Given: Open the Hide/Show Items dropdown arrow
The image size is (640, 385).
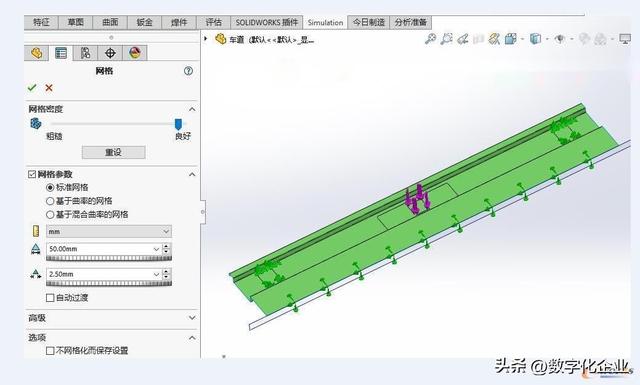Looking at the screenshot, I should (x=571, y=39).
